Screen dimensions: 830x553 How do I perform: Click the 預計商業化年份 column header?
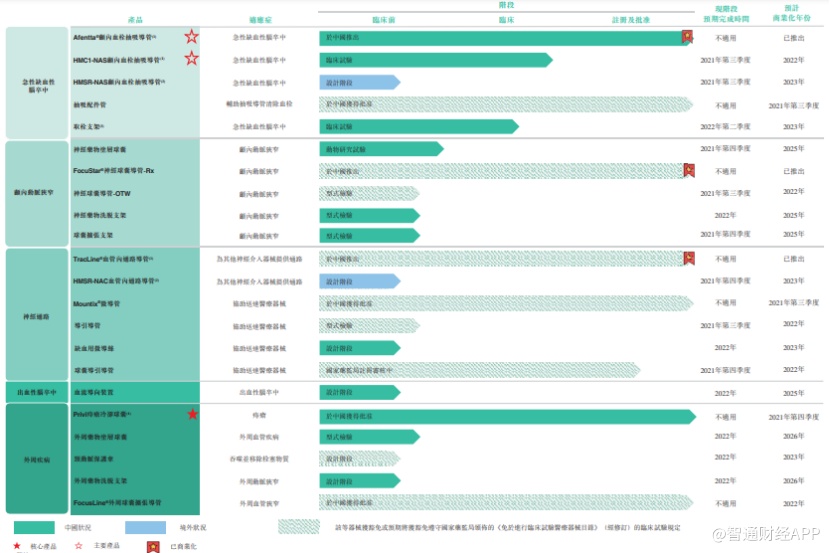point(792,13)
